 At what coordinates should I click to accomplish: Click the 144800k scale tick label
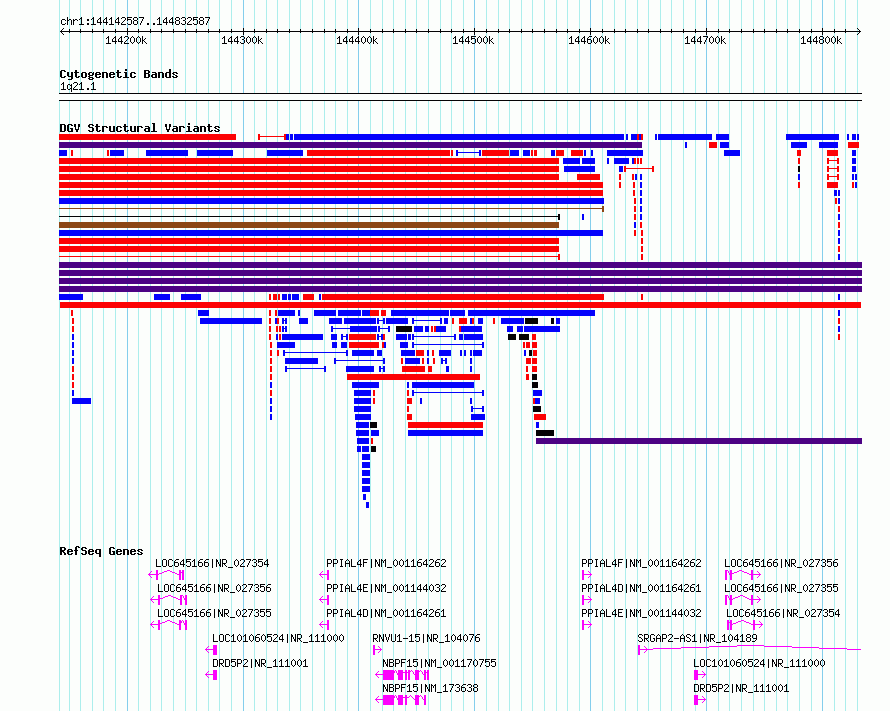pos(821,40)
